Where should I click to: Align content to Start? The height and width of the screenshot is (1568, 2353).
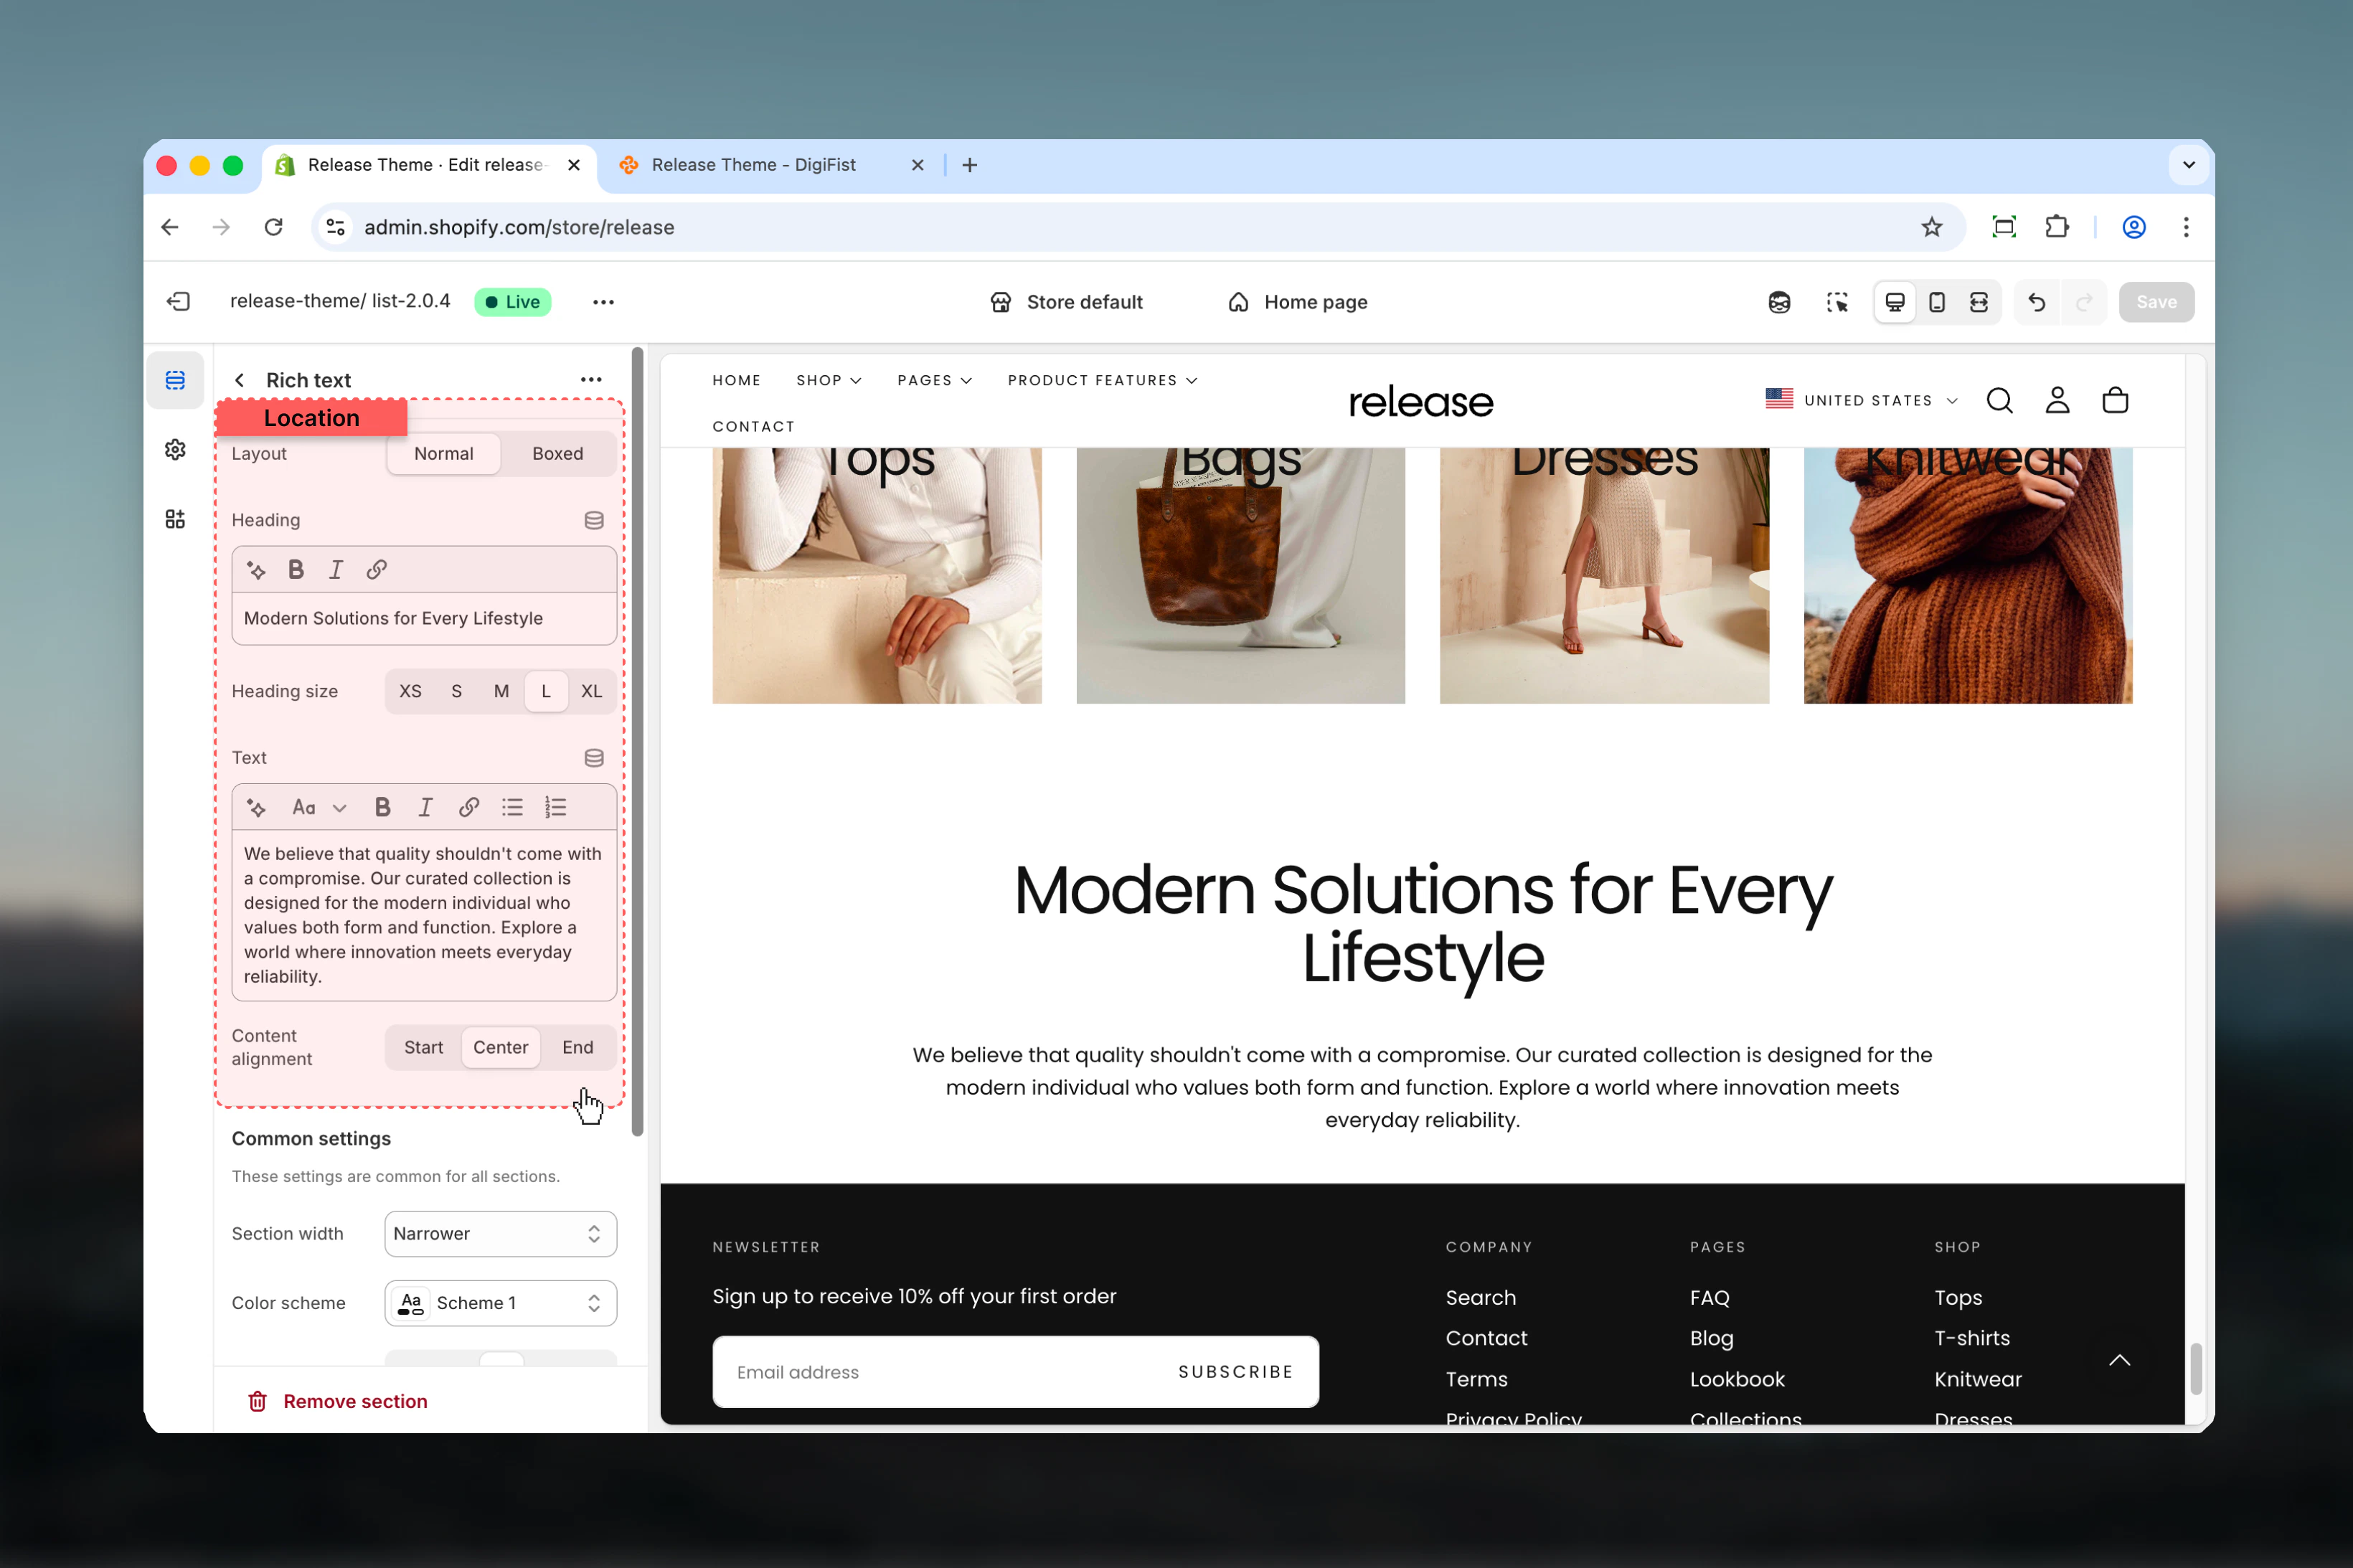click(x=424, y=1048)
